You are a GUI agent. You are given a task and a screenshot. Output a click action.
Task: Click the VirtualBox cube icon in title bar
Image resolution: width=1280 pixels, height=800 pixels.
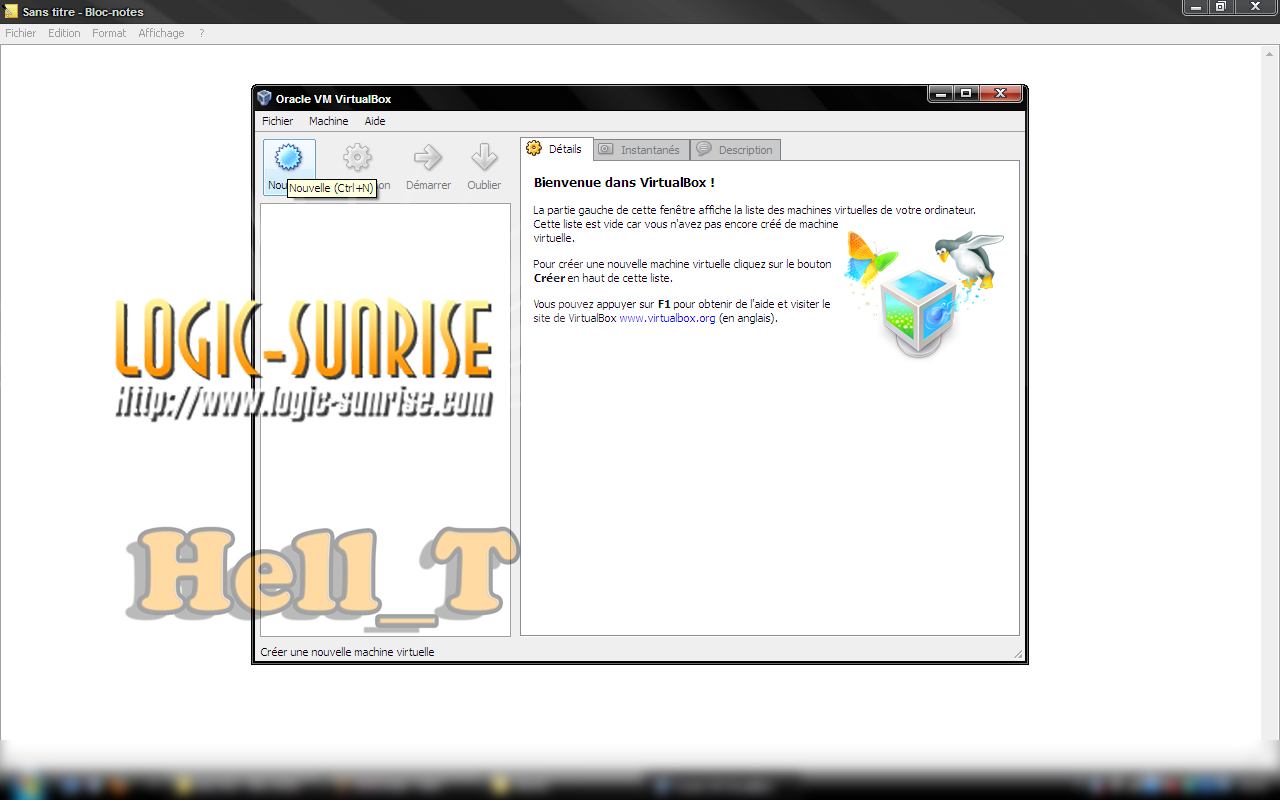point(264,98)
